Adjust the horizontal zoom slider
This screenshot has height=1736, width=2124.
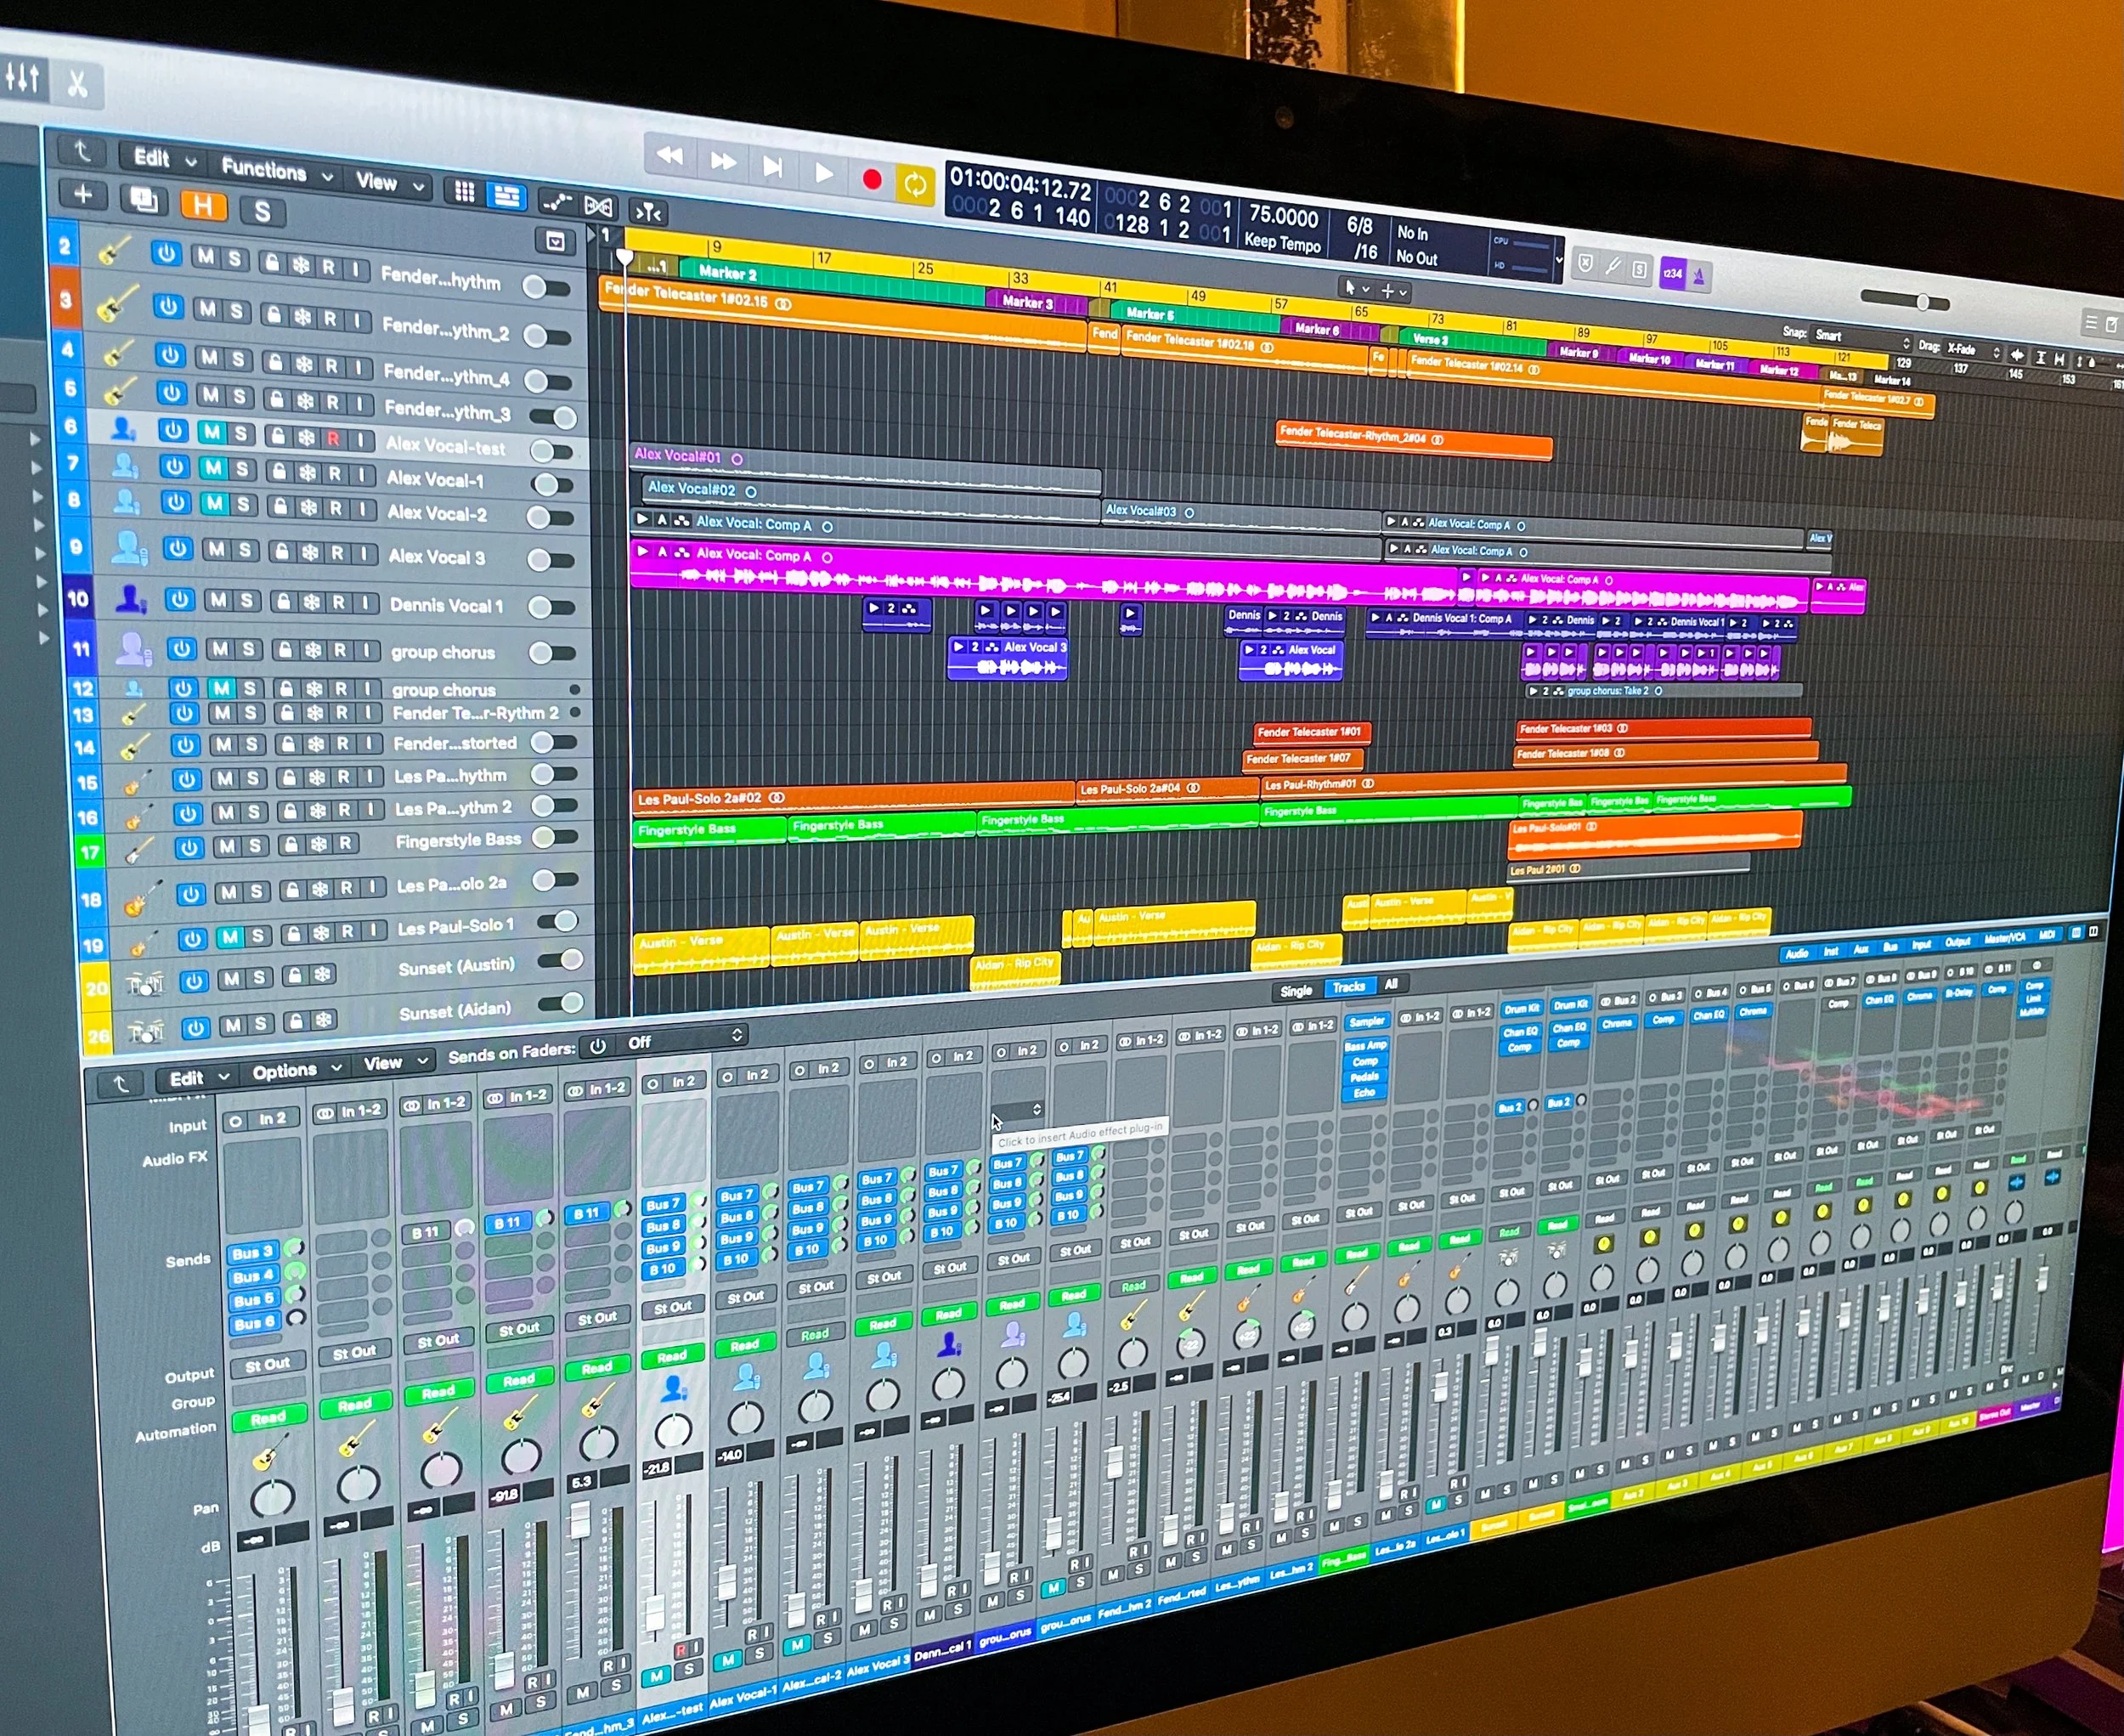click(1904, 300)
